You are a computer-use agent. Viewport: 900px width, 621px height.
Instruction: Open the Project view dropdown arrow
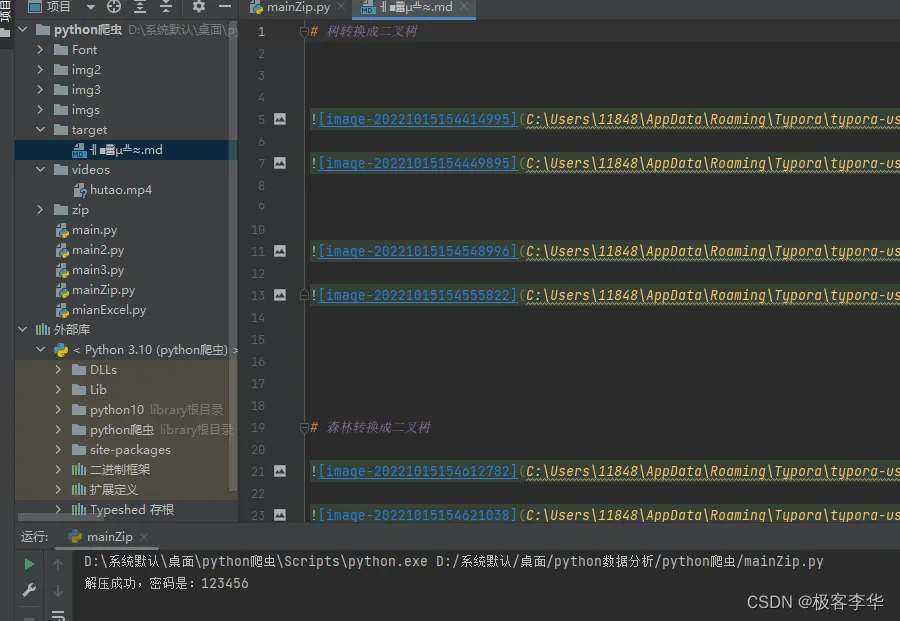click(91, 7)
